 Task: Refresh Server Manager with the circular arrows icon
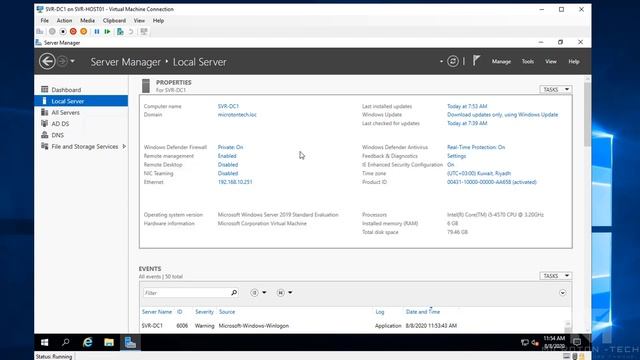pos(453,61)
